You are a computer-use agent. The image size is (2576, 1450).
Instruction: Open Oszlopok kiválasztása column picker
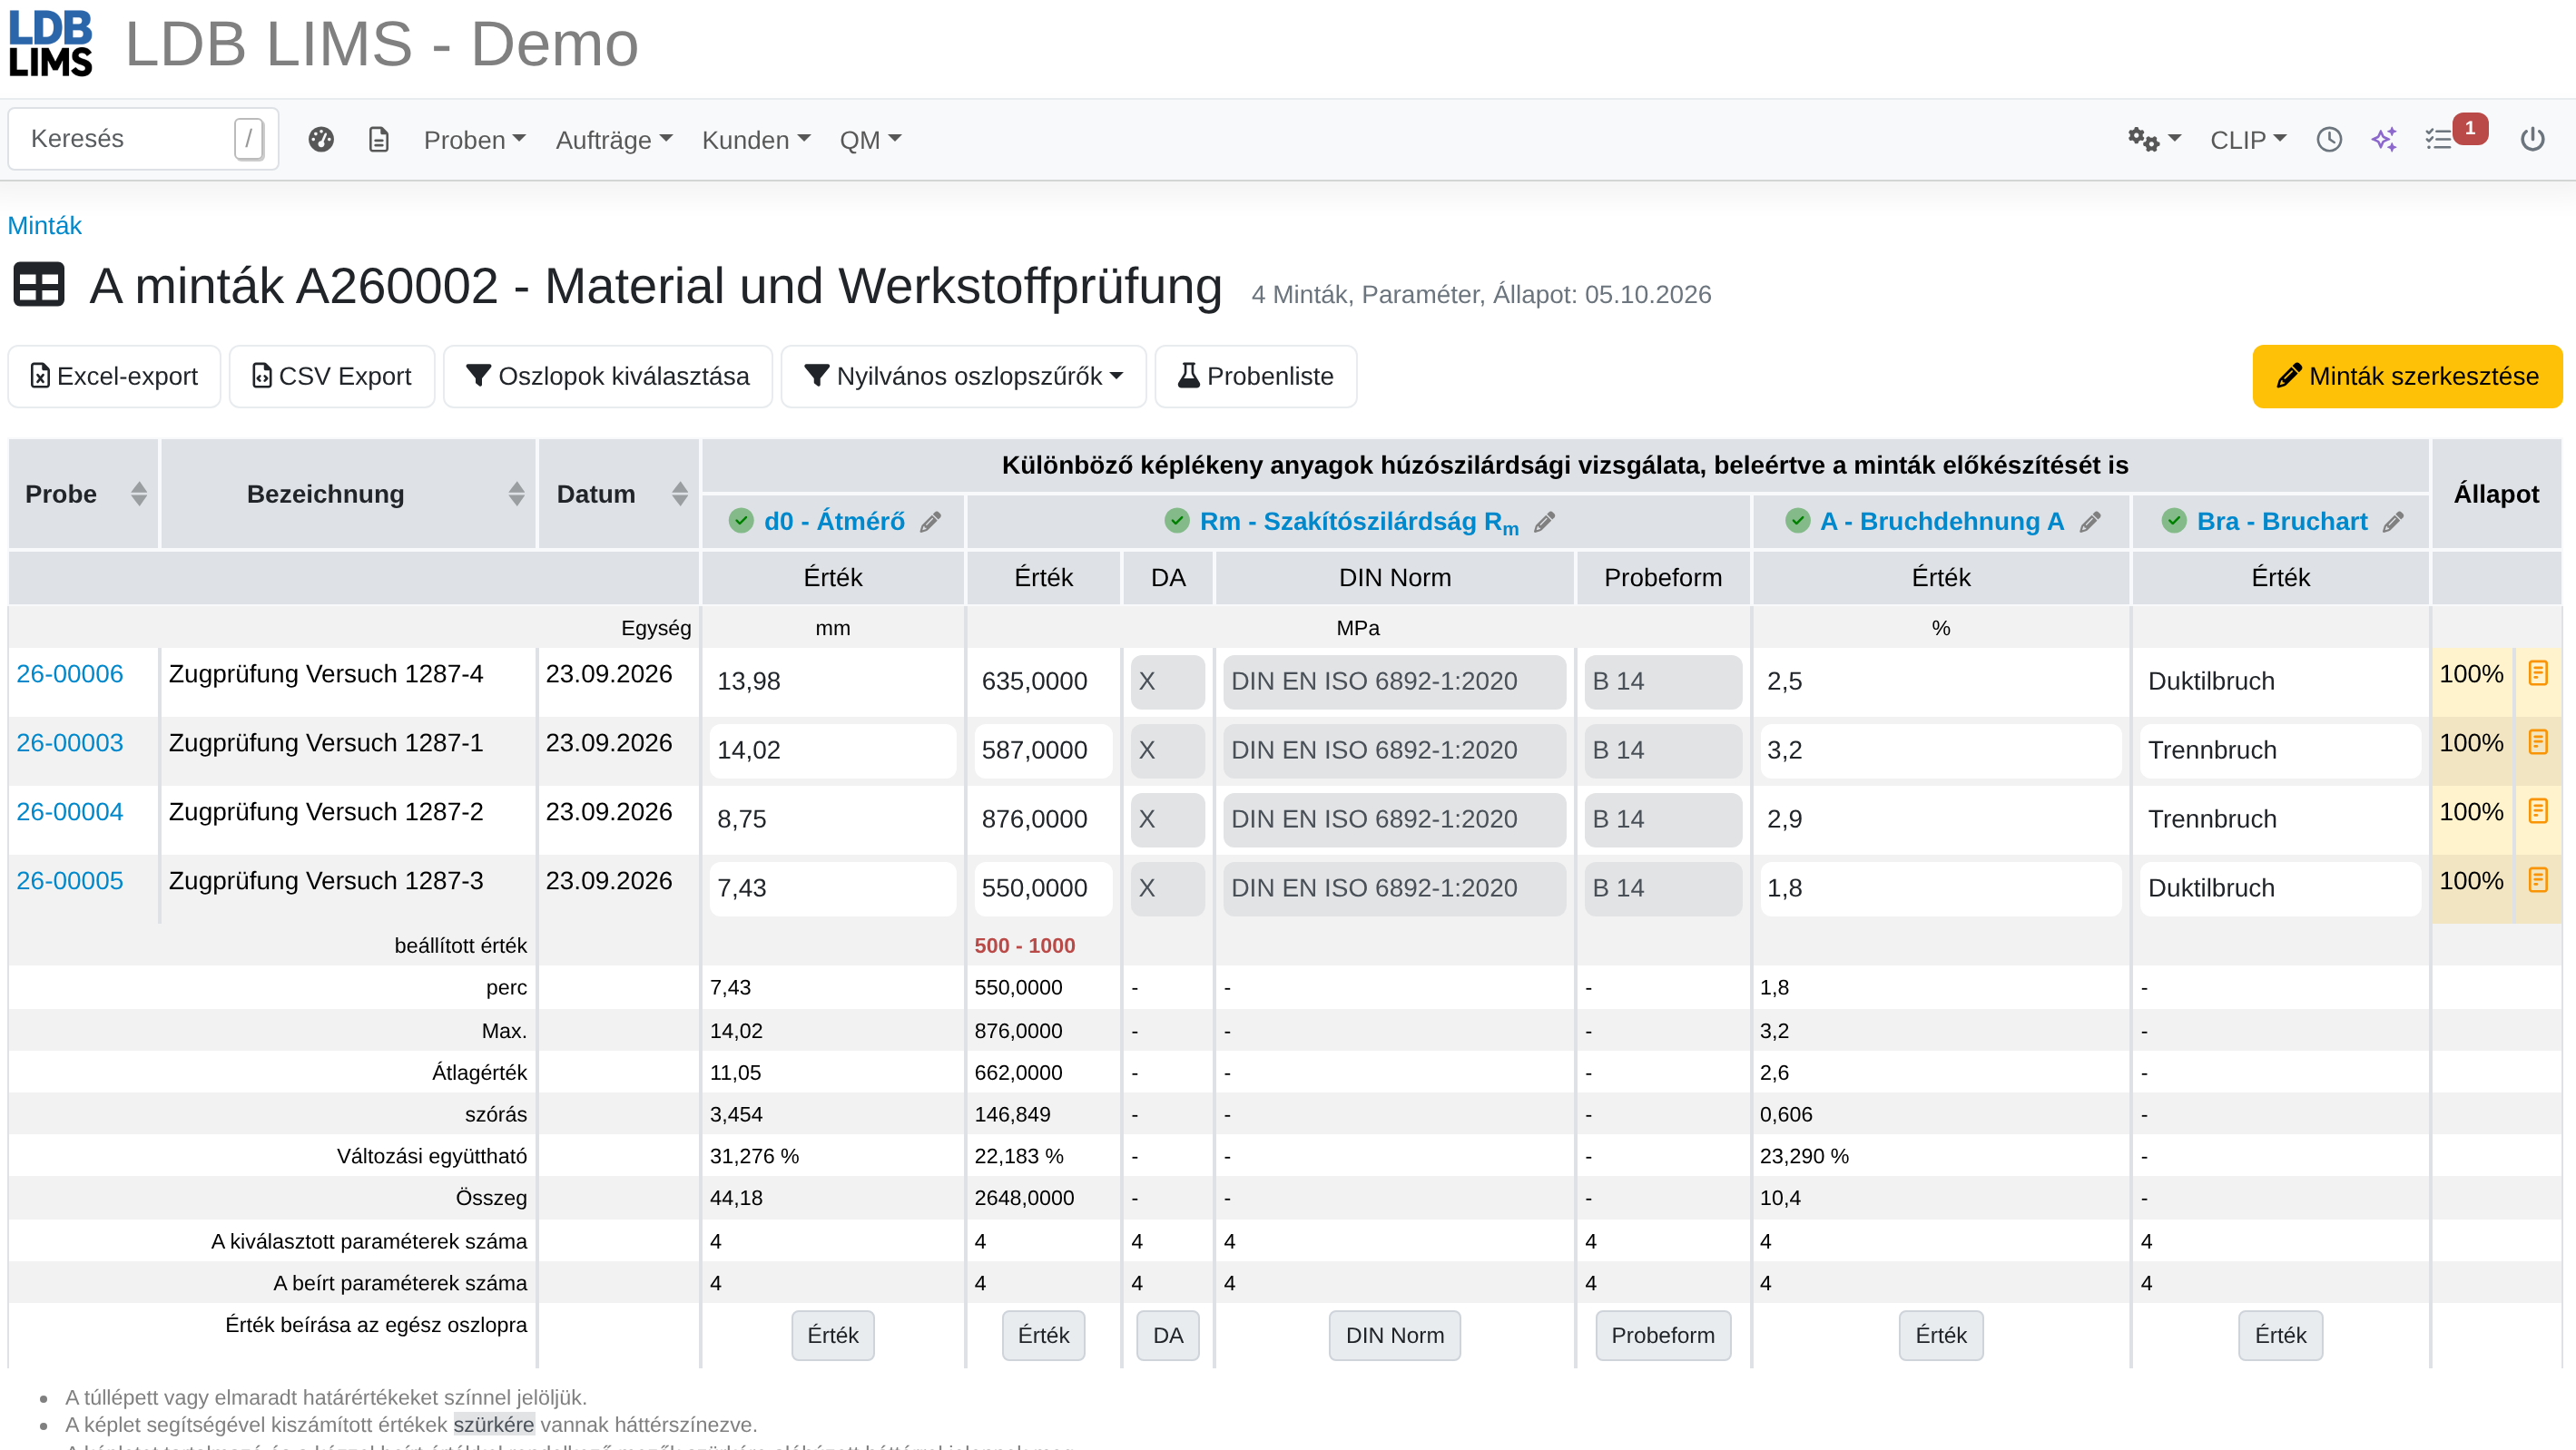pos(608,377)
